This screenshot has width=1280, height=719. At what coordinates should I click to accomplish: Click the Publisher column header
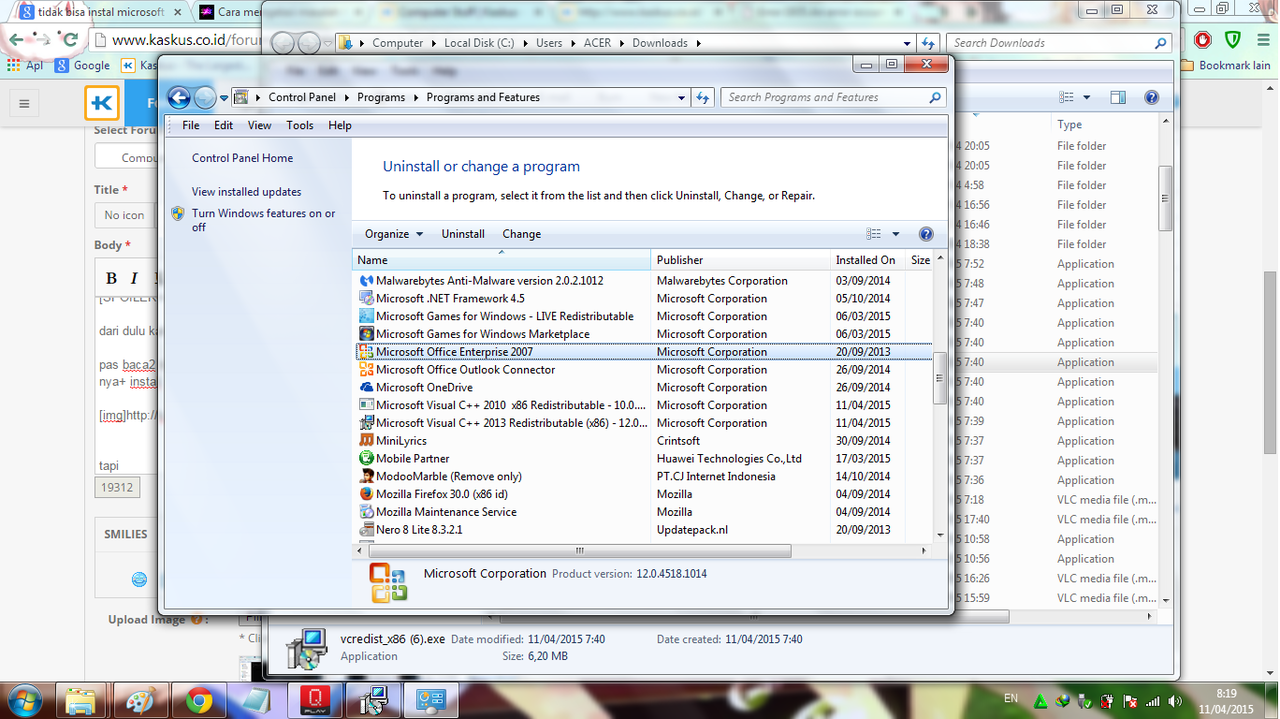coord(740,260)
